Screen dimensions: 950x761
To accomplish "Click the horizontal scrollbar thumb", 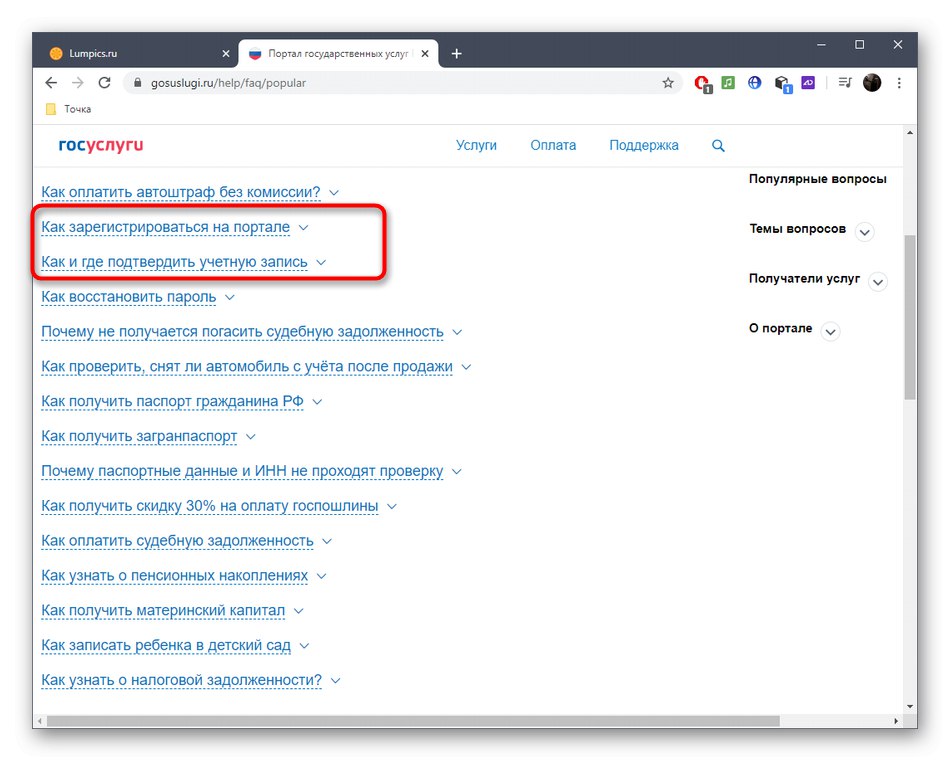I will click(x=413, y=721).
